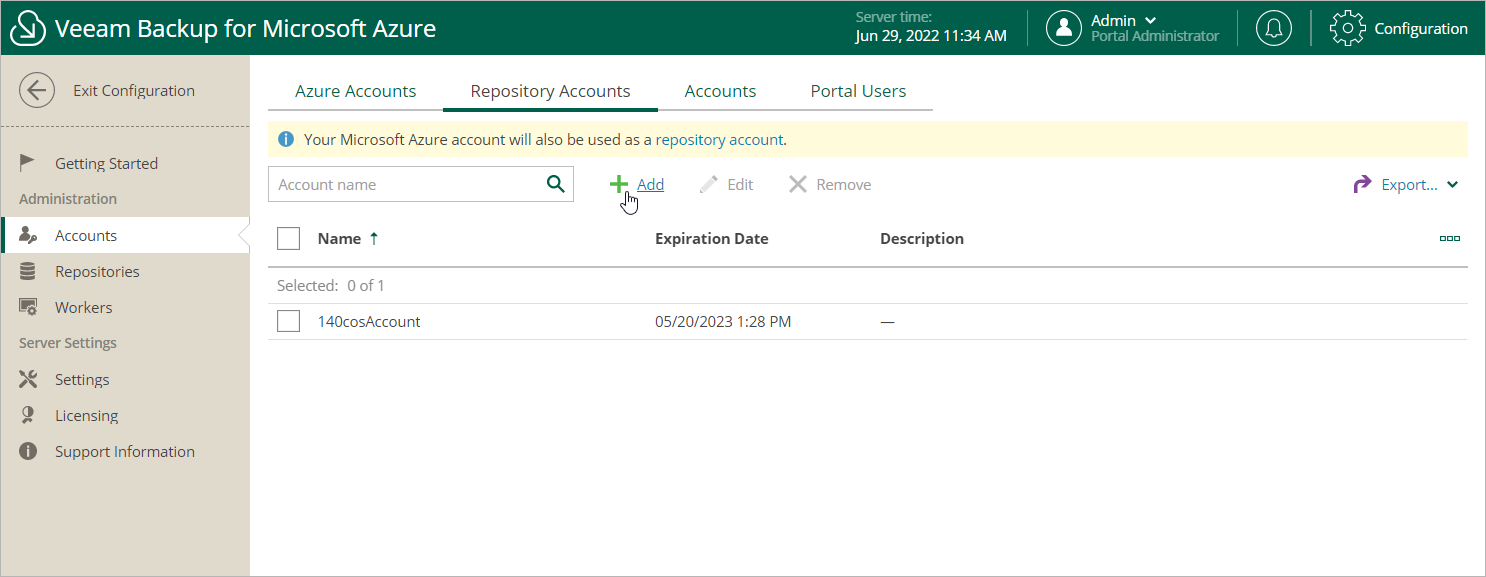Screen dimensions: 1486x577
Task: Click Portal Administrator role text
Action: point(1155,36)
